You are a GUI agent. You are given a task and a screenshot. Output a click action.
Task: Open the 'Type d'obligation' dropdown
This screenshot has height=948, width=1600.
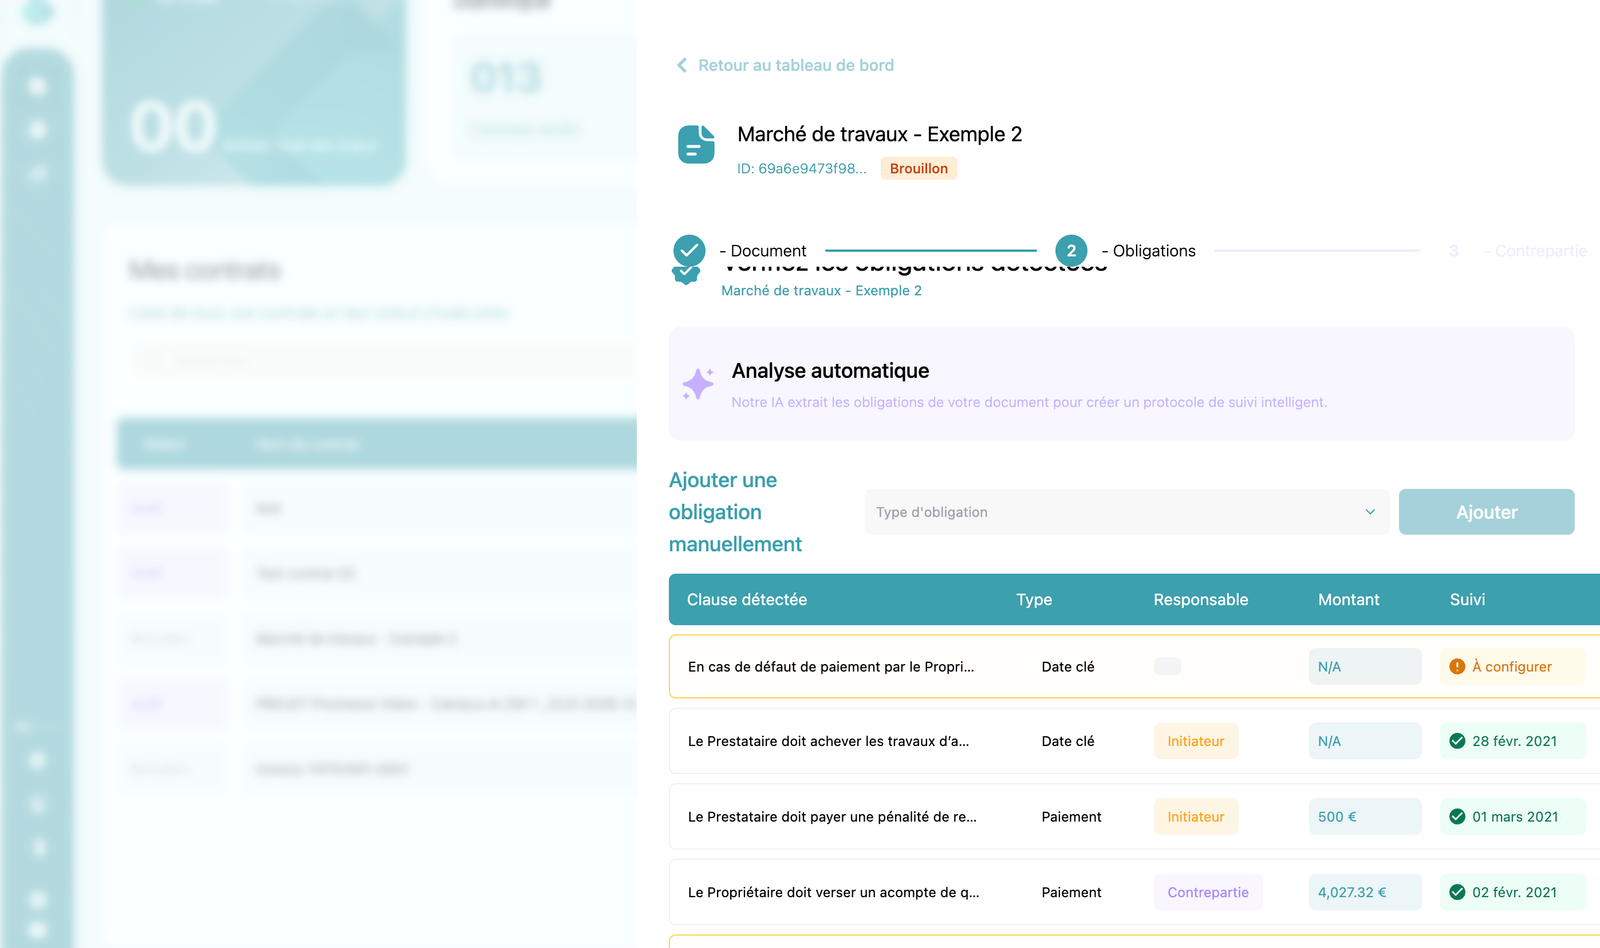pos(1126,511)
